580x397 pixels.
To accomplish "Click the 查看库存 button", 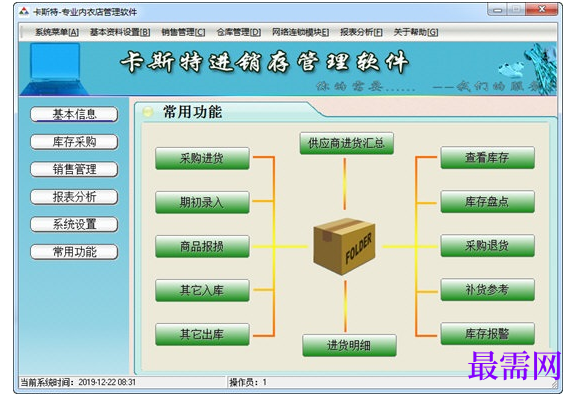I will tap(488, 158).
